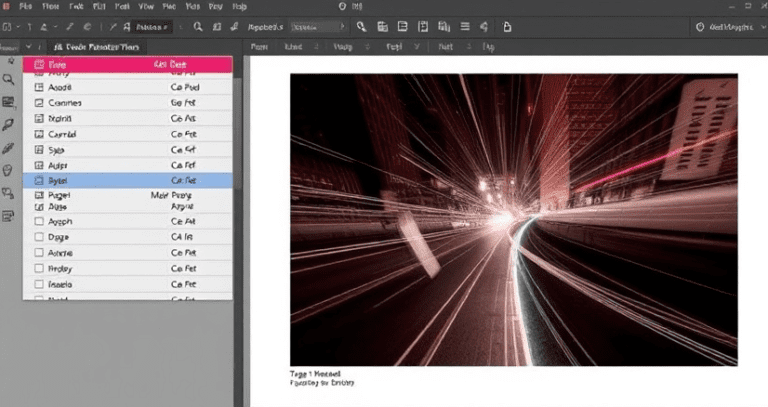
Task: Toggle the checkbox on the 'Ashone' row
Action: pyautogui.click(x=40, y=254)
